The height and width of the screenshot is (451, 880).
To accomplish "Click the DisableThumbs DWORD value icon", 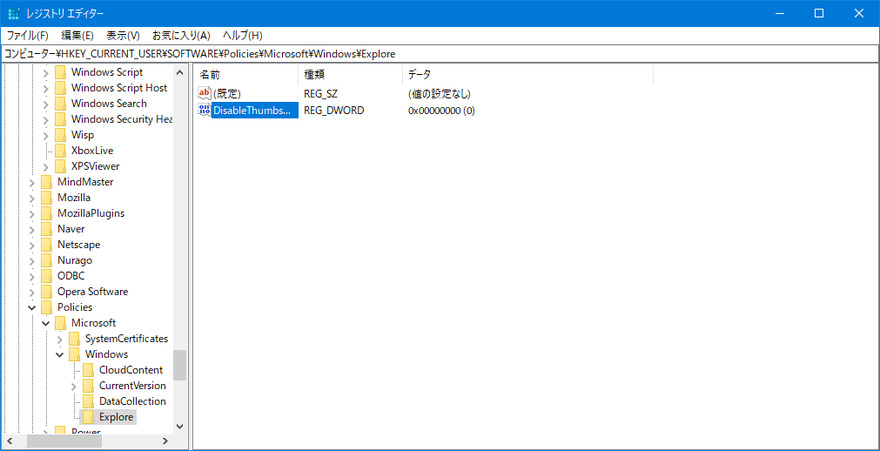I will tap(205, 111).
